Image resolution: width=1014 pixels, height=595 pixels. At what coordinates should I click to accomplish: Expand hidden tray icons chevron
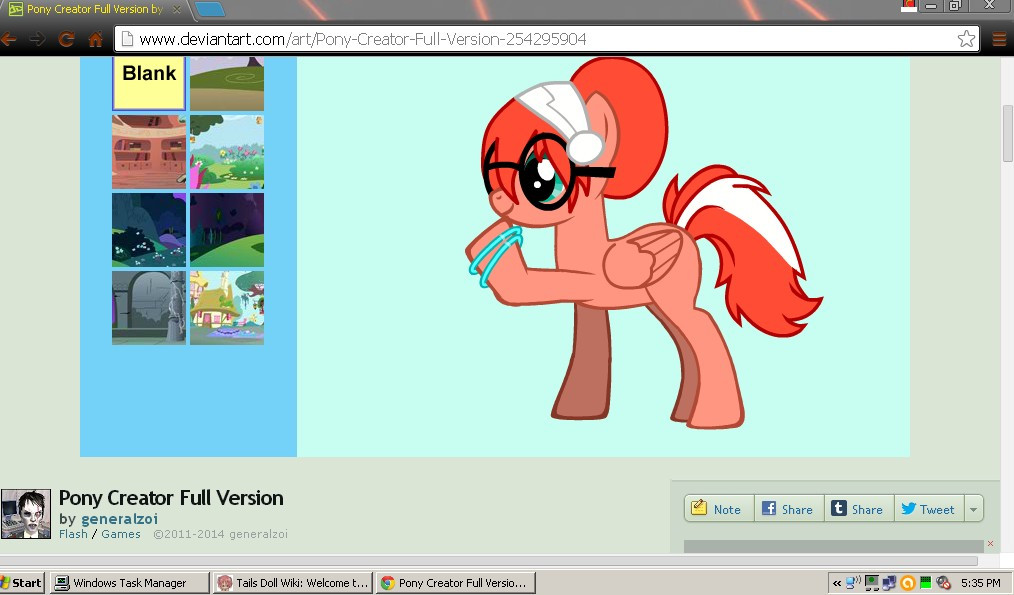837,583
